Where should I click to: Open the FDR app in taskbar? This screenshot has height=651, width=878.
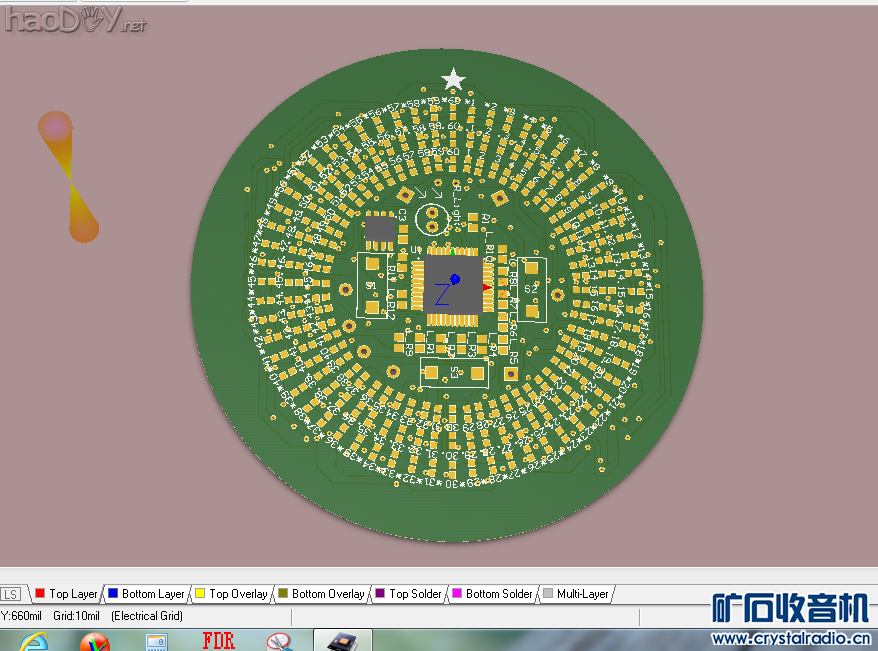click(x=218, y=640)
